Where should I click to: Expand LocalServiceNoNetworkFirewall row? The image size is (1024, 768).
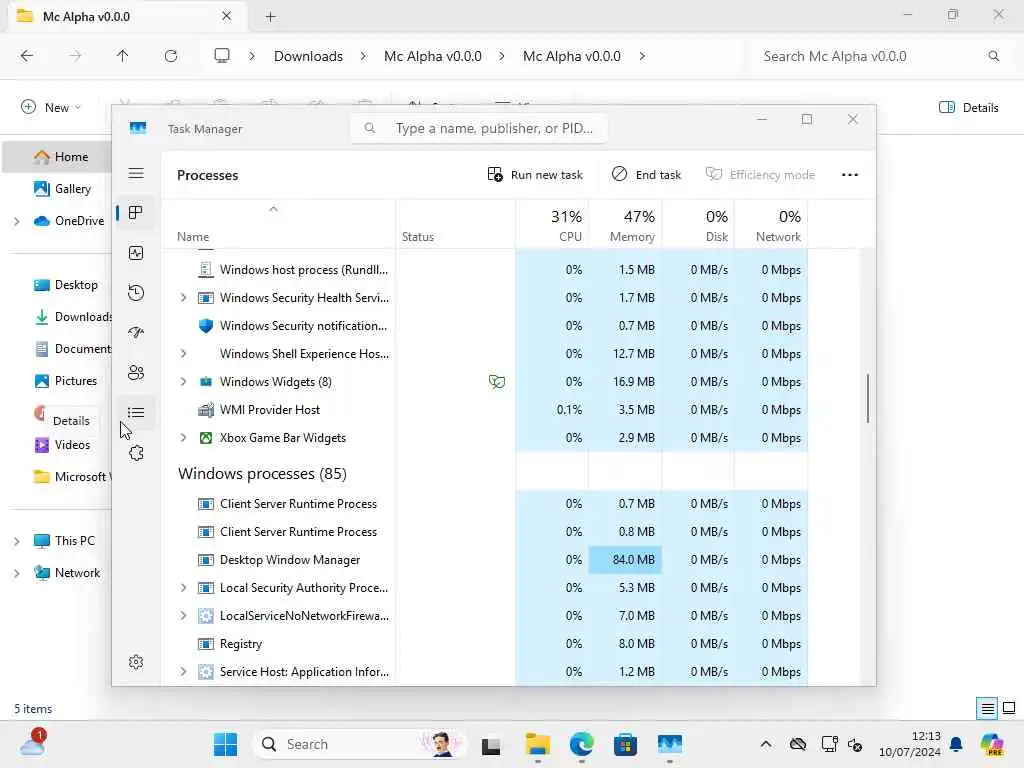(x=184, y=616)
